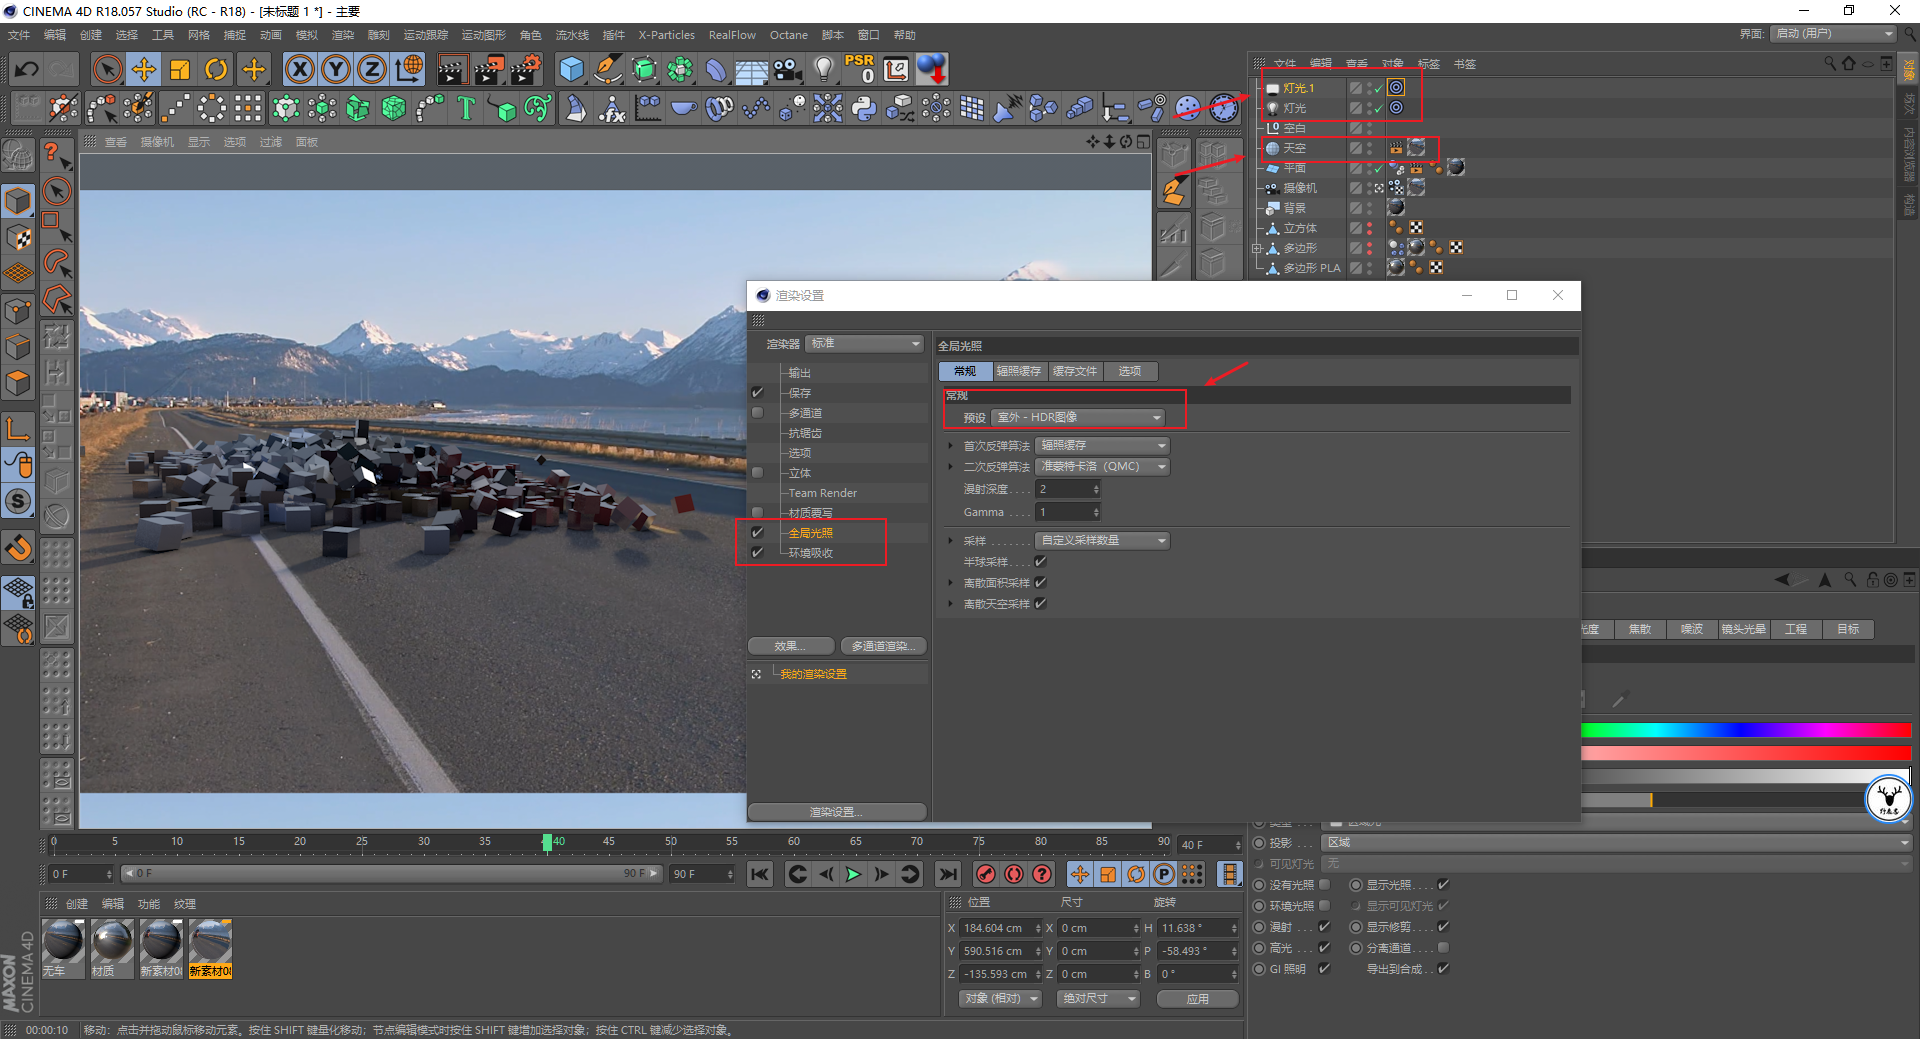Click the 效果... button
Screen dimensions: 1920x1039
(791, 646)
